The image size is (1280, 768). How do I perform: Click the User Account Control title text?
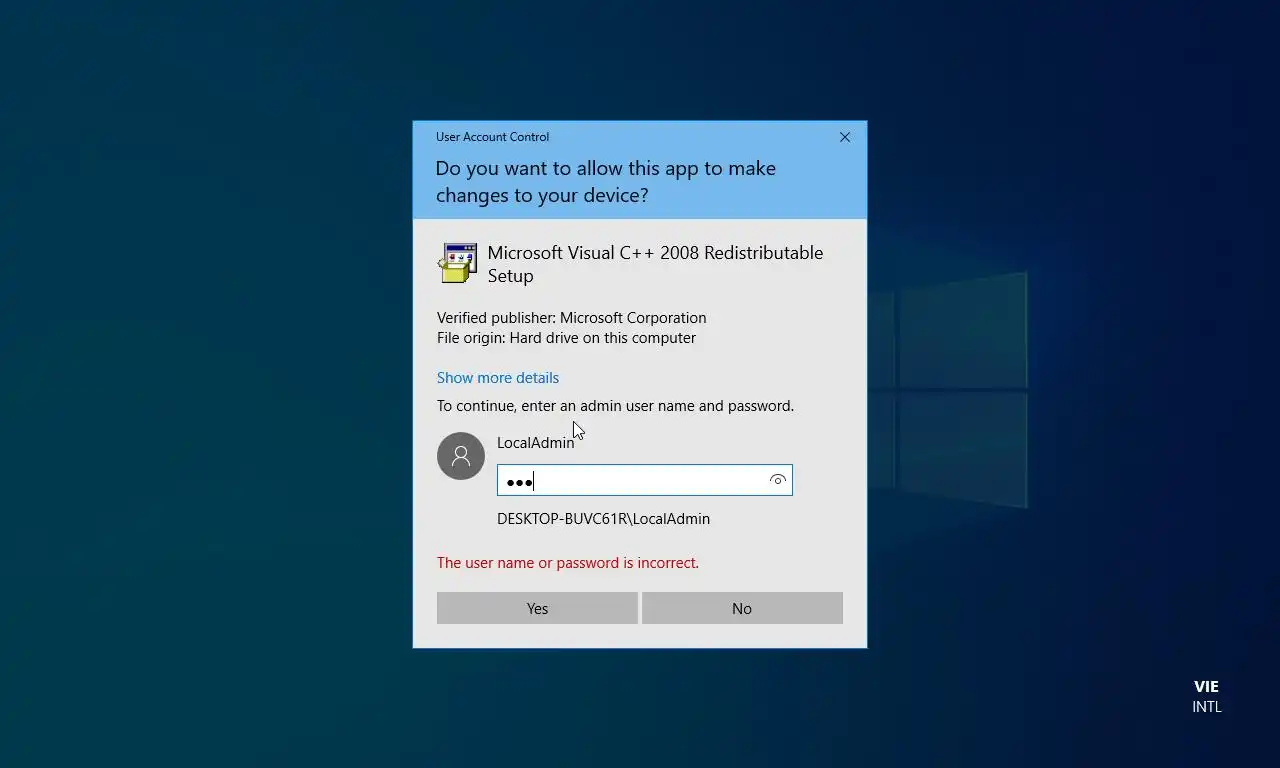(x=492, y=137)
